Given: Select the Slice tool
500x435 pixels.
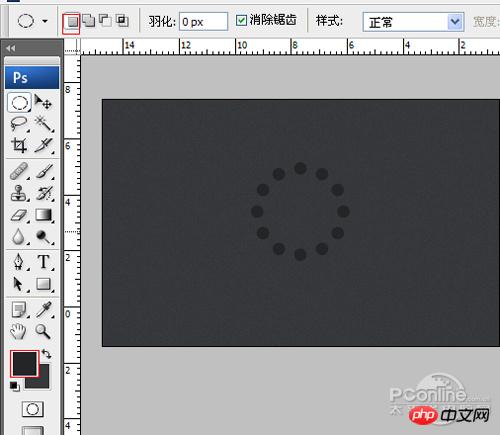Looking at the screenshot, I should point(44,145).
